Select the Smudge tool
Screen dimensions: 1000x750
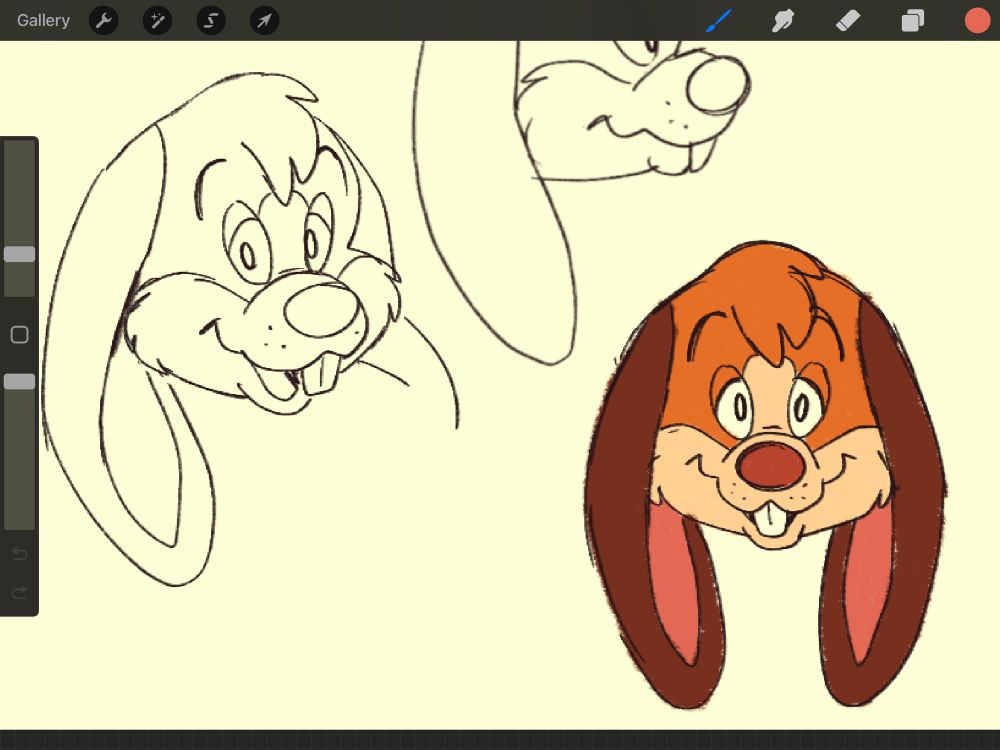(783, 20)
